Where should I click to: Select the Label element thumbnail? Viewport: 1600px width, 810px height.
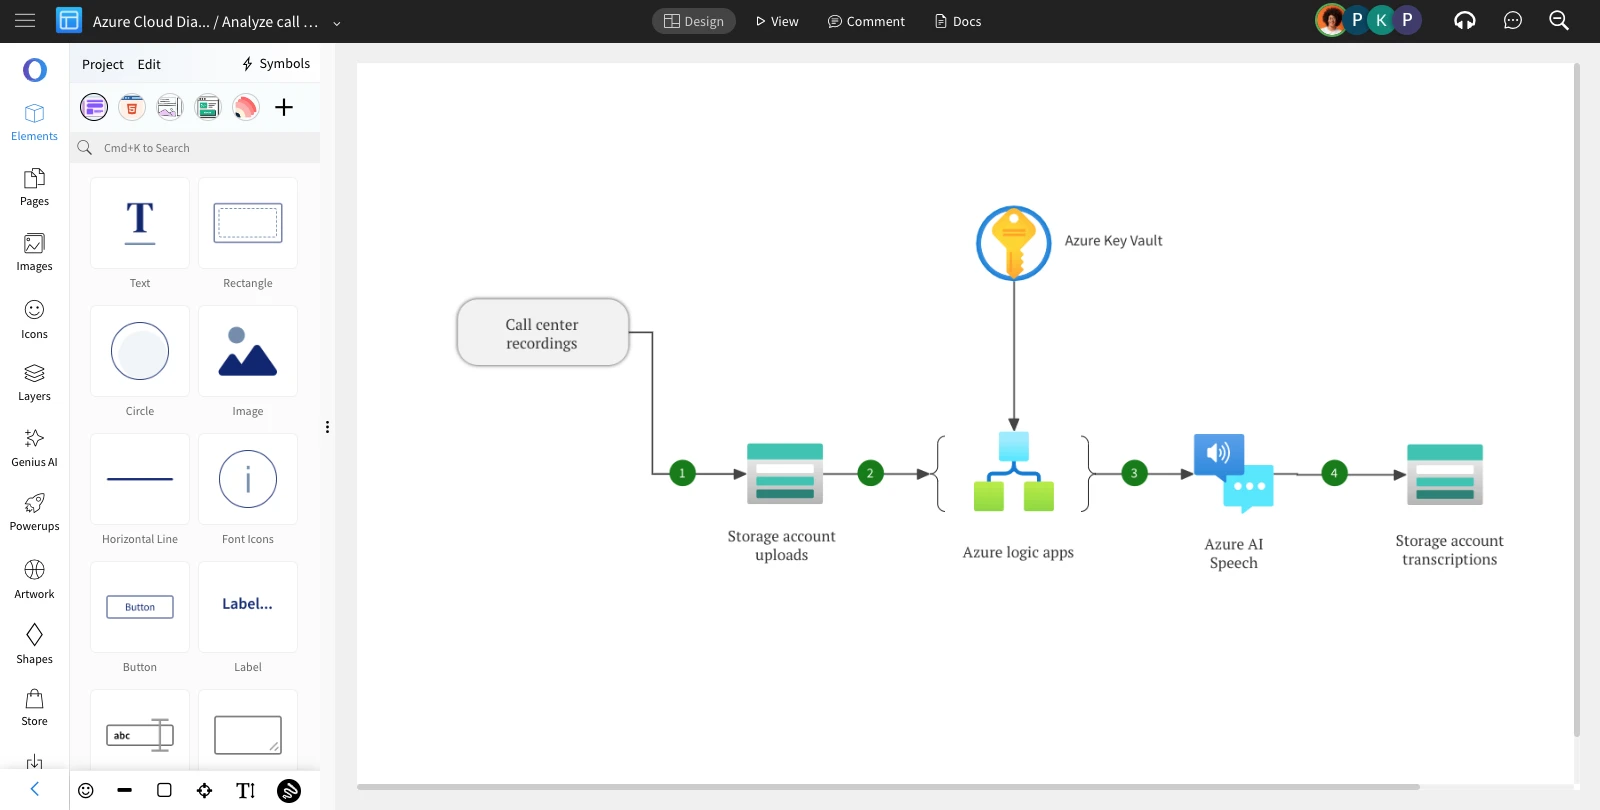(x=248, y=607)
